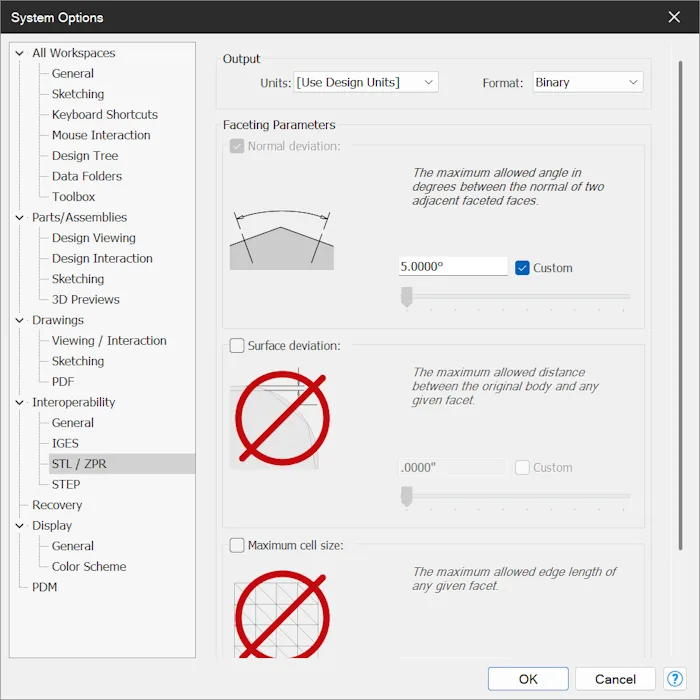Select Data Folders options
Viewport: 700px width, 700px height.
[x=87, y=176]
